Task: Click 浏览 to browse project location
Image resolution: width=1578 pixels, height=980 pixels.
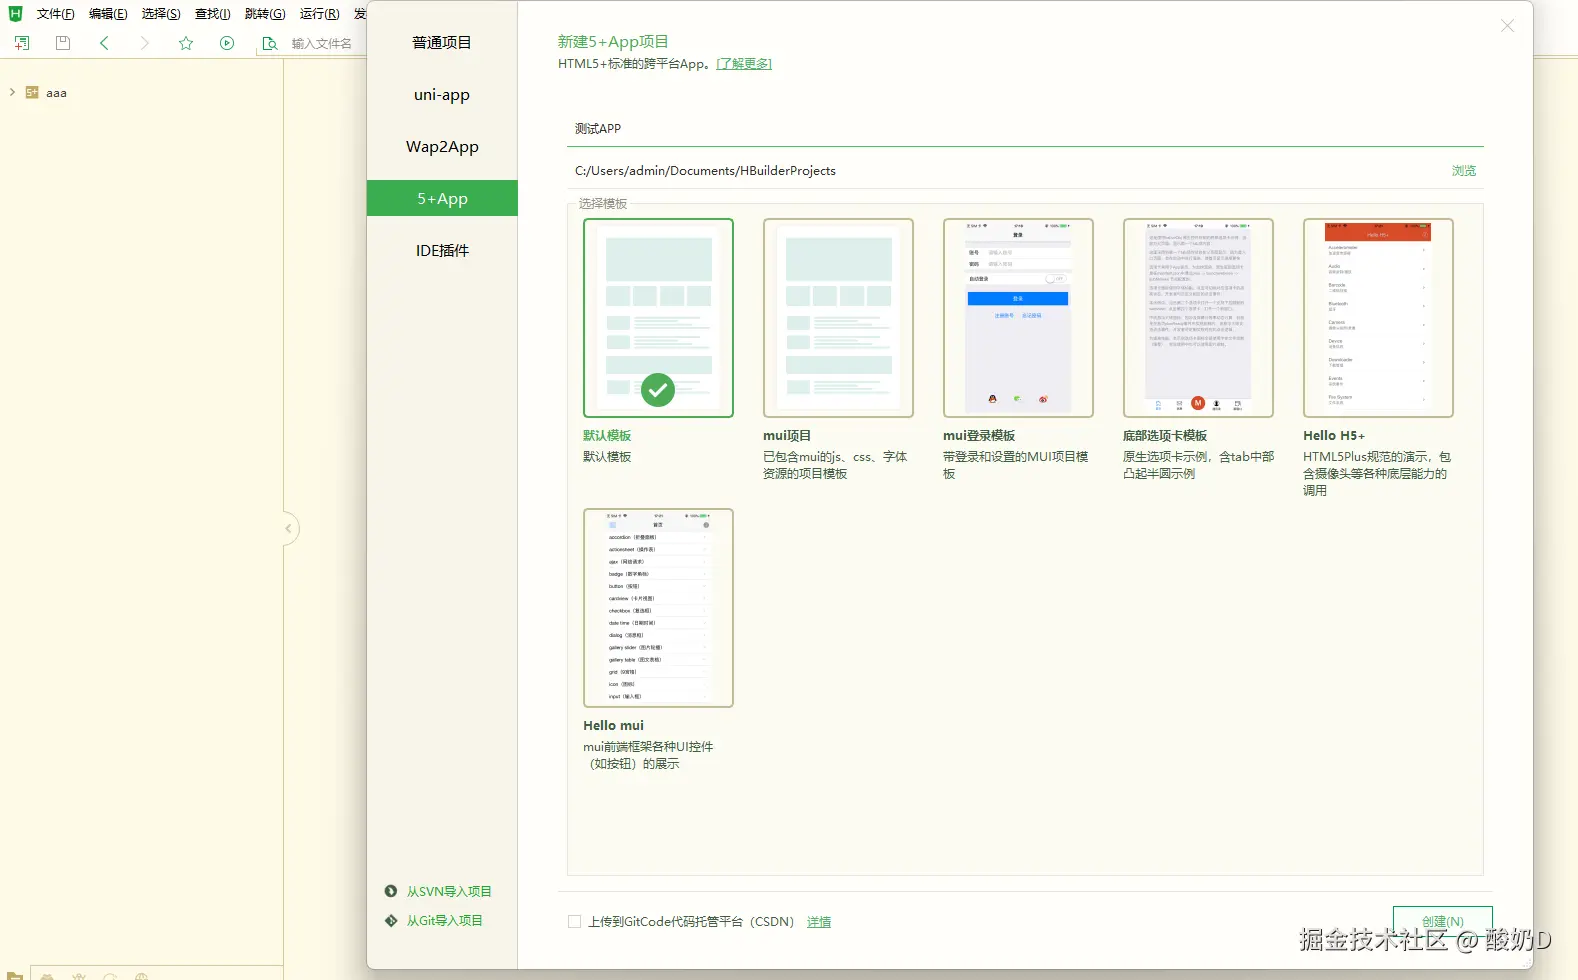Action: [x=1464, y=171]
